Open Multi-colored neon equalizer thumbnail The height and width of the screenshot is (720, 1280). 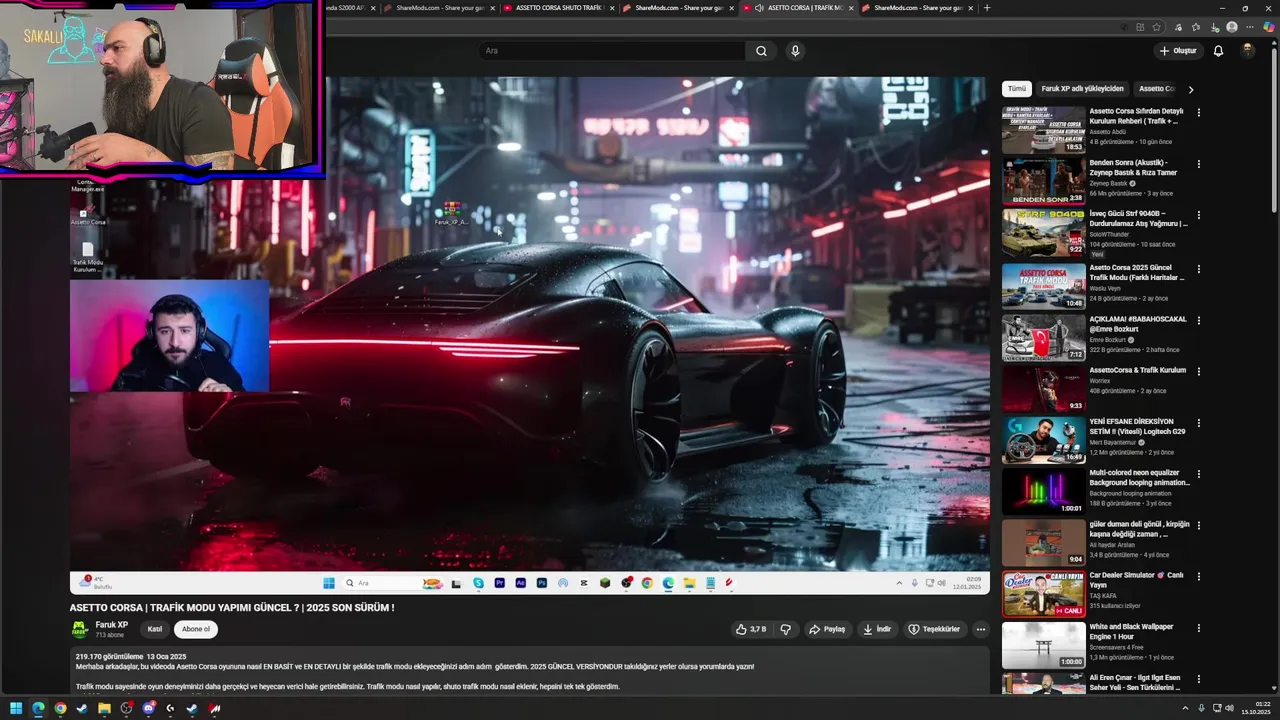coord(1044,491)
